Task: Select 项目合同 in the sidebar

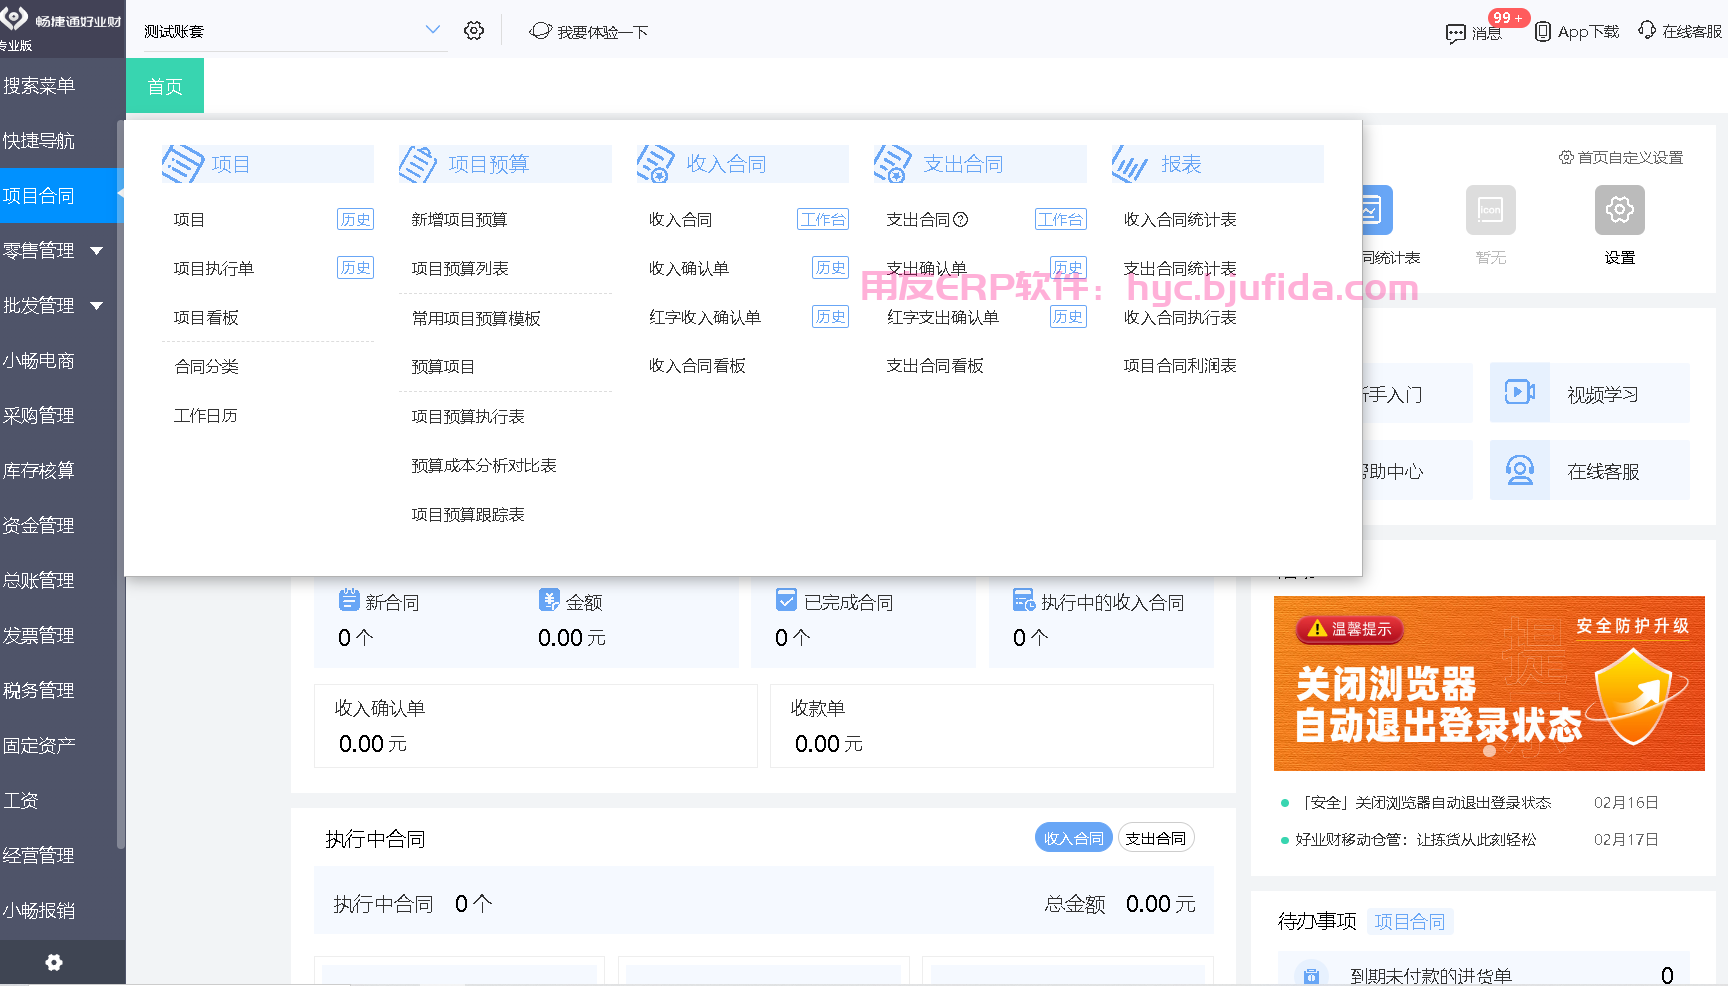Action: pos(60,196)
